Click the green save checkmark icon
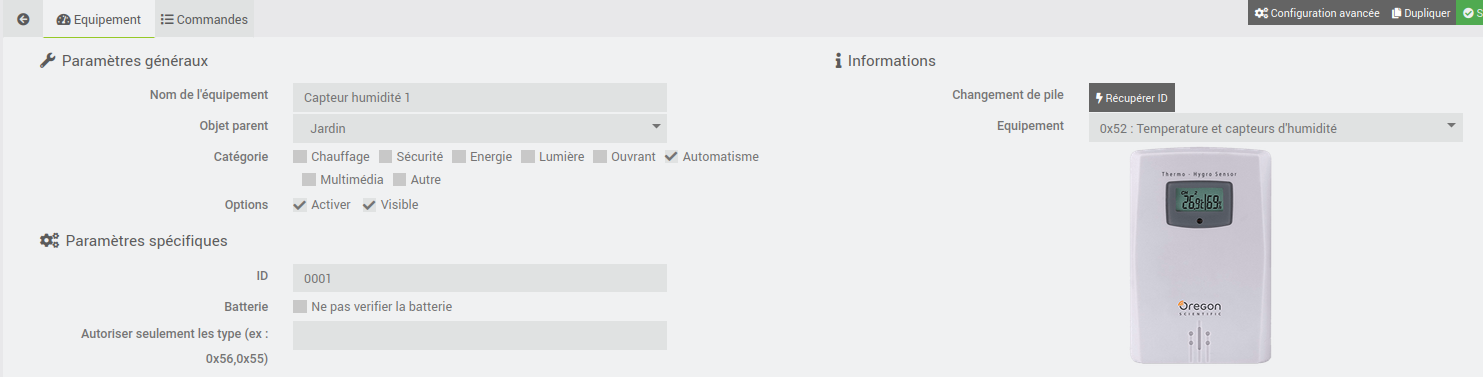 pyautogui.click(x=1469, y=13)
